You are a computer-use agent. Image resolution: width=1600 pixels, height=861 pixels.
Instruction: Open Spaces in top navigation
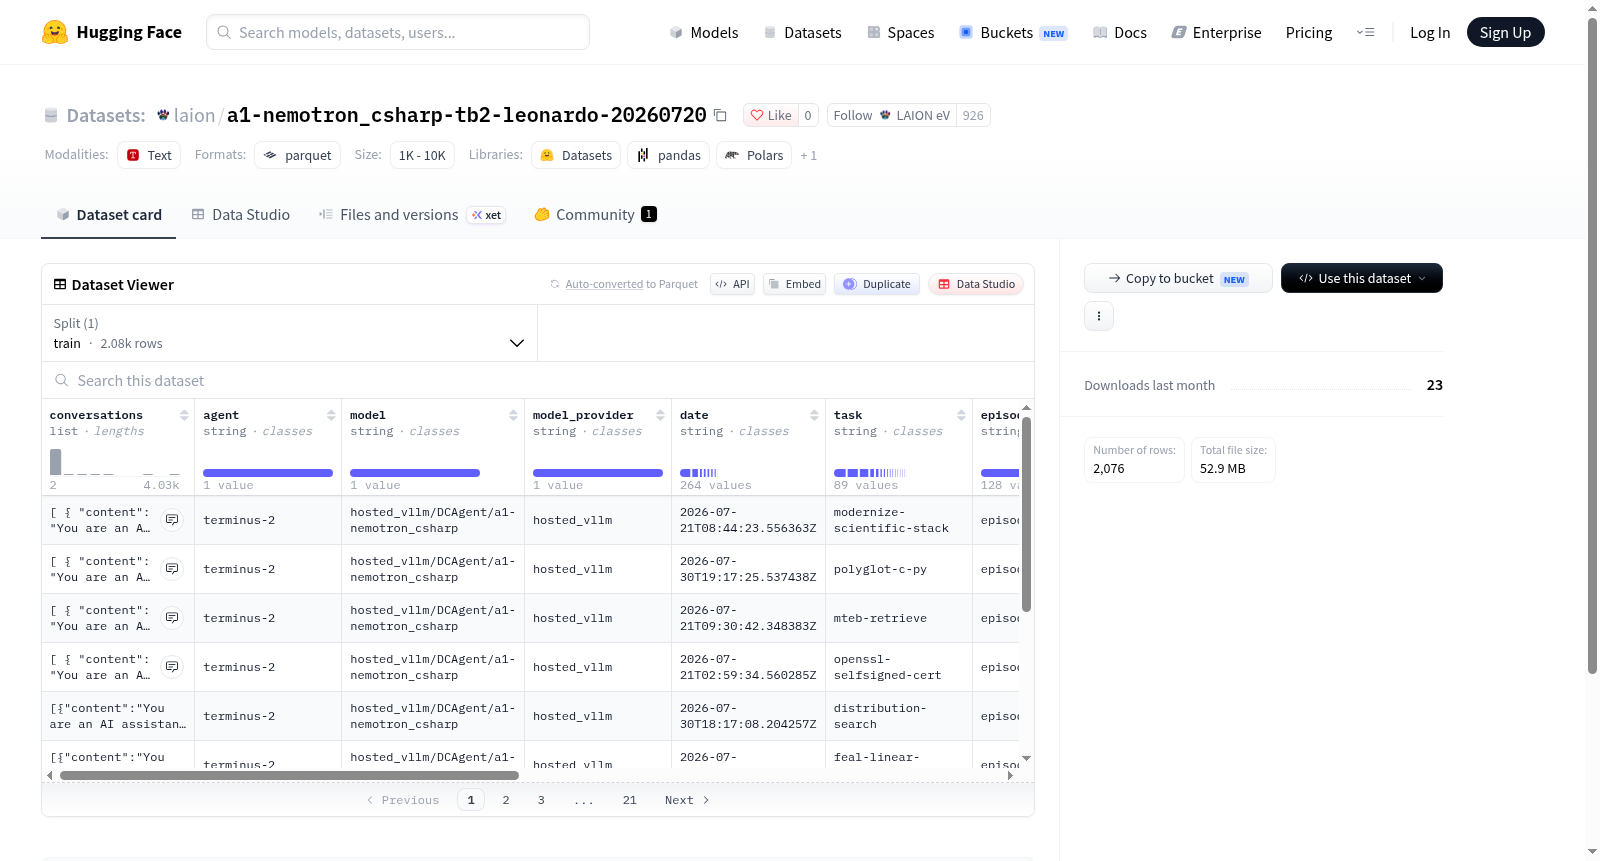[x=900, y=32]
